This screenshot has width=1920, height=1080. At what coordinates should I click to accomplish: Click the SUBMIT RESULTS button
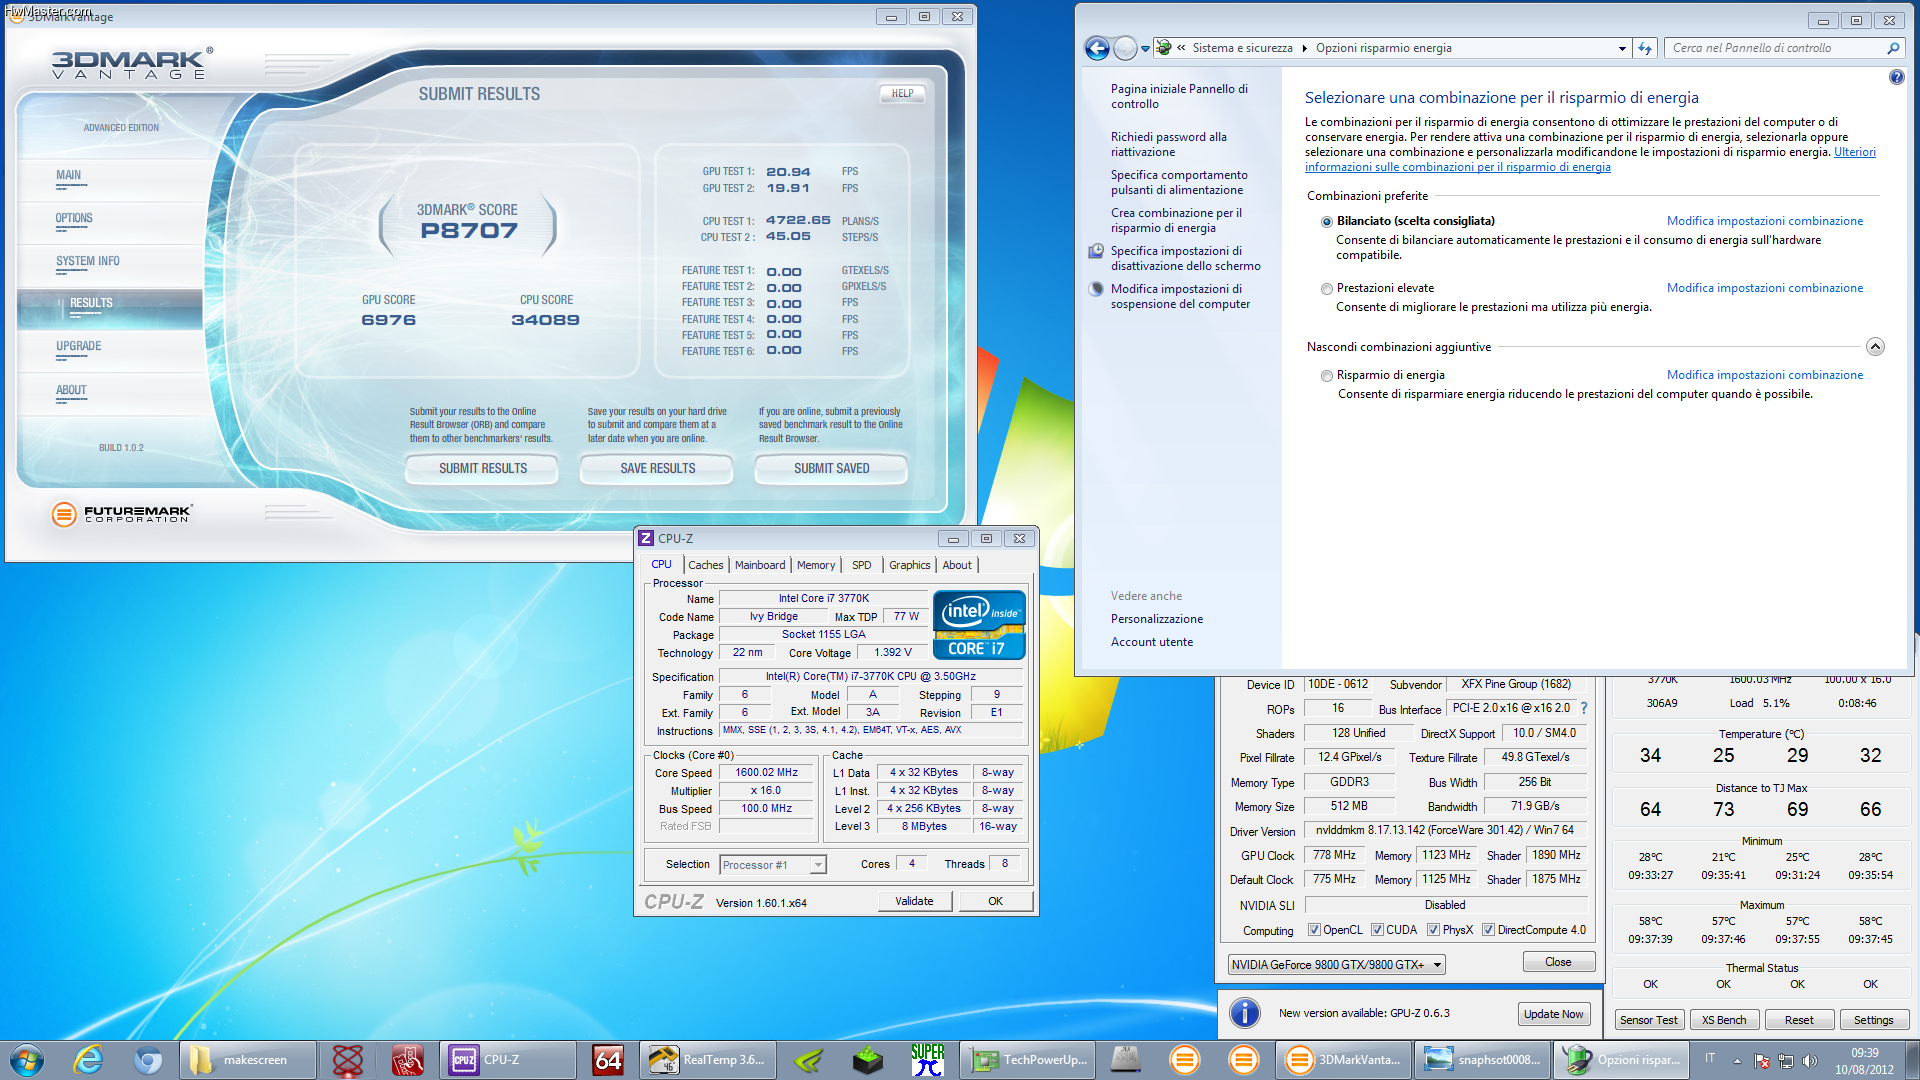(x=482, y=468)
